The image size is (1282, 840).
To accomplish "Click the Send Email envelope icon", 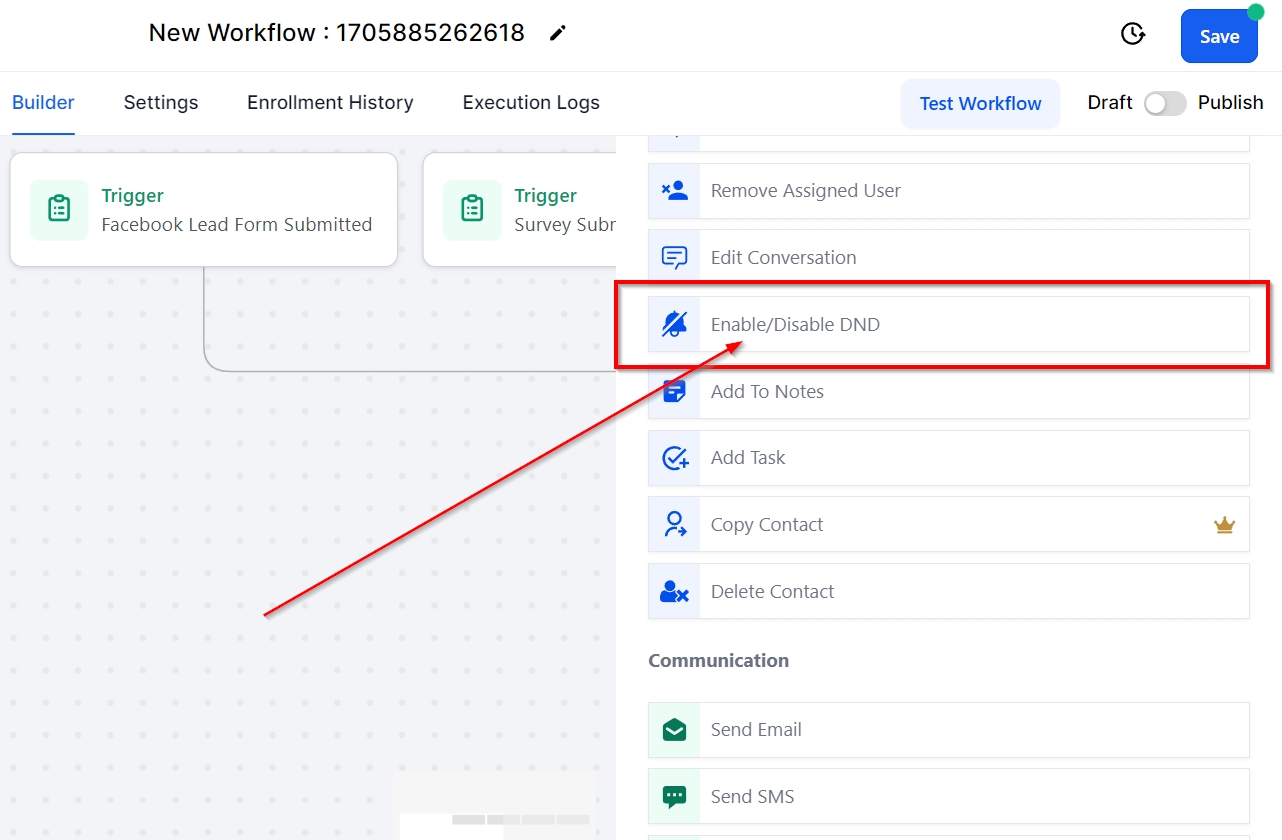I will 675,730.
